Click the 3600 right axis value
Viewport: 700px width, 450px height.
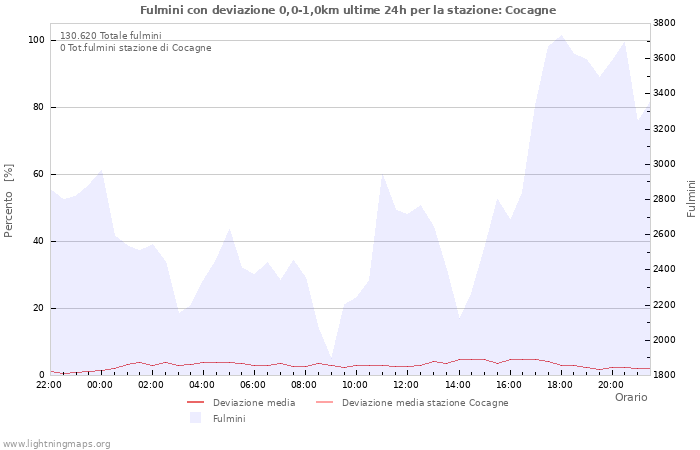664,58
